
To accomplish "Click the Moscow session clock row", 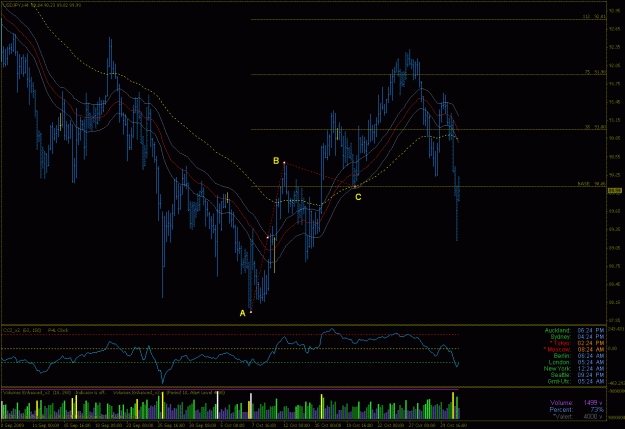I will (574, 349).
